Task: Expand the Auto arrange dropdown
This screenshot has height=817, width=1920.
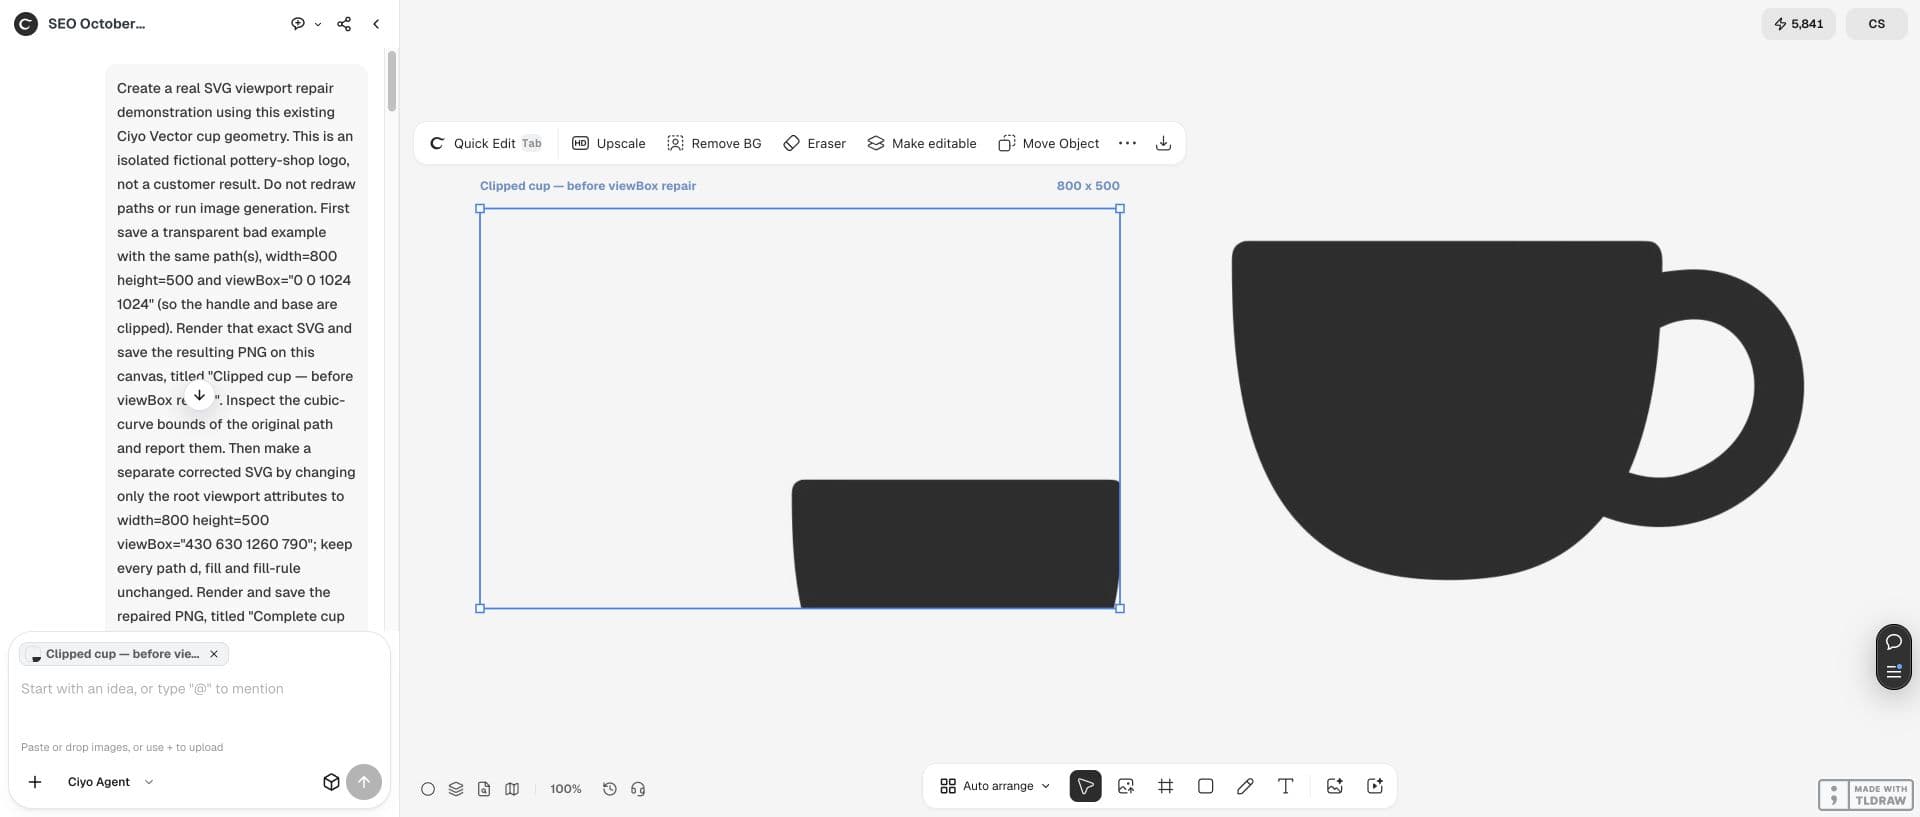Action: click(995, 786)
